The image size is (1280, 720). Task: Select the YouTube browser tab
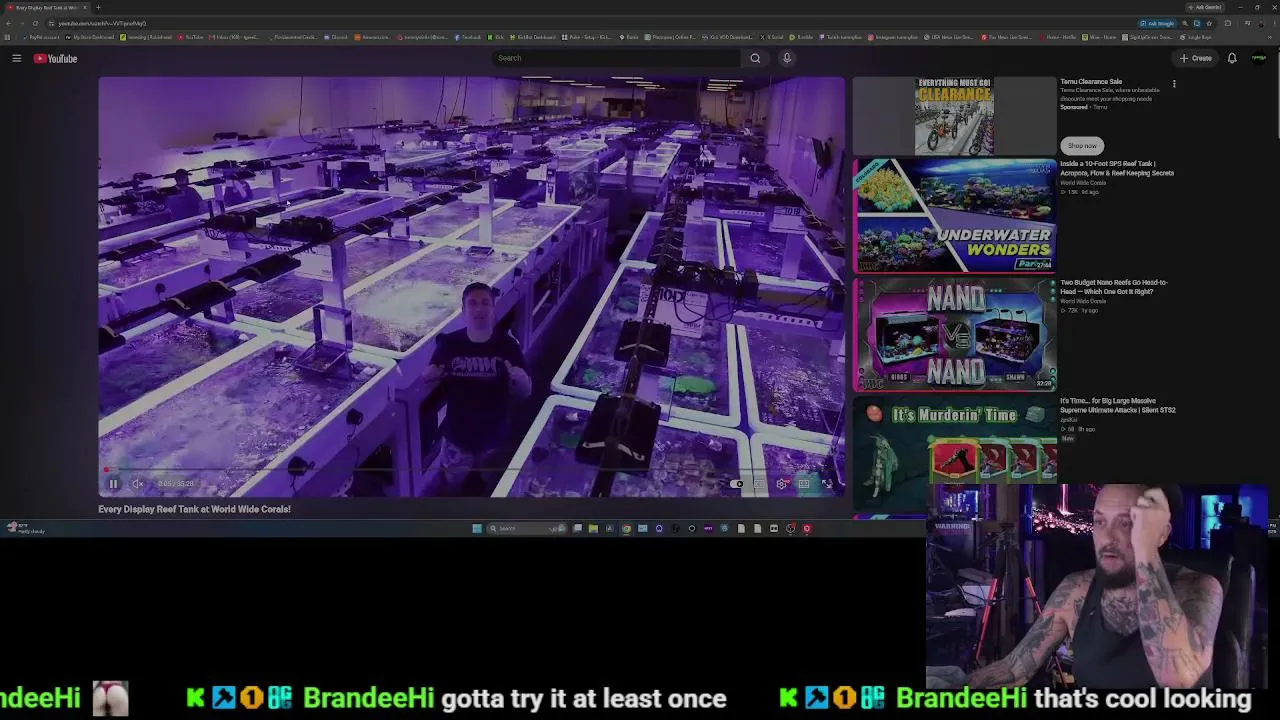click(47, 8)
